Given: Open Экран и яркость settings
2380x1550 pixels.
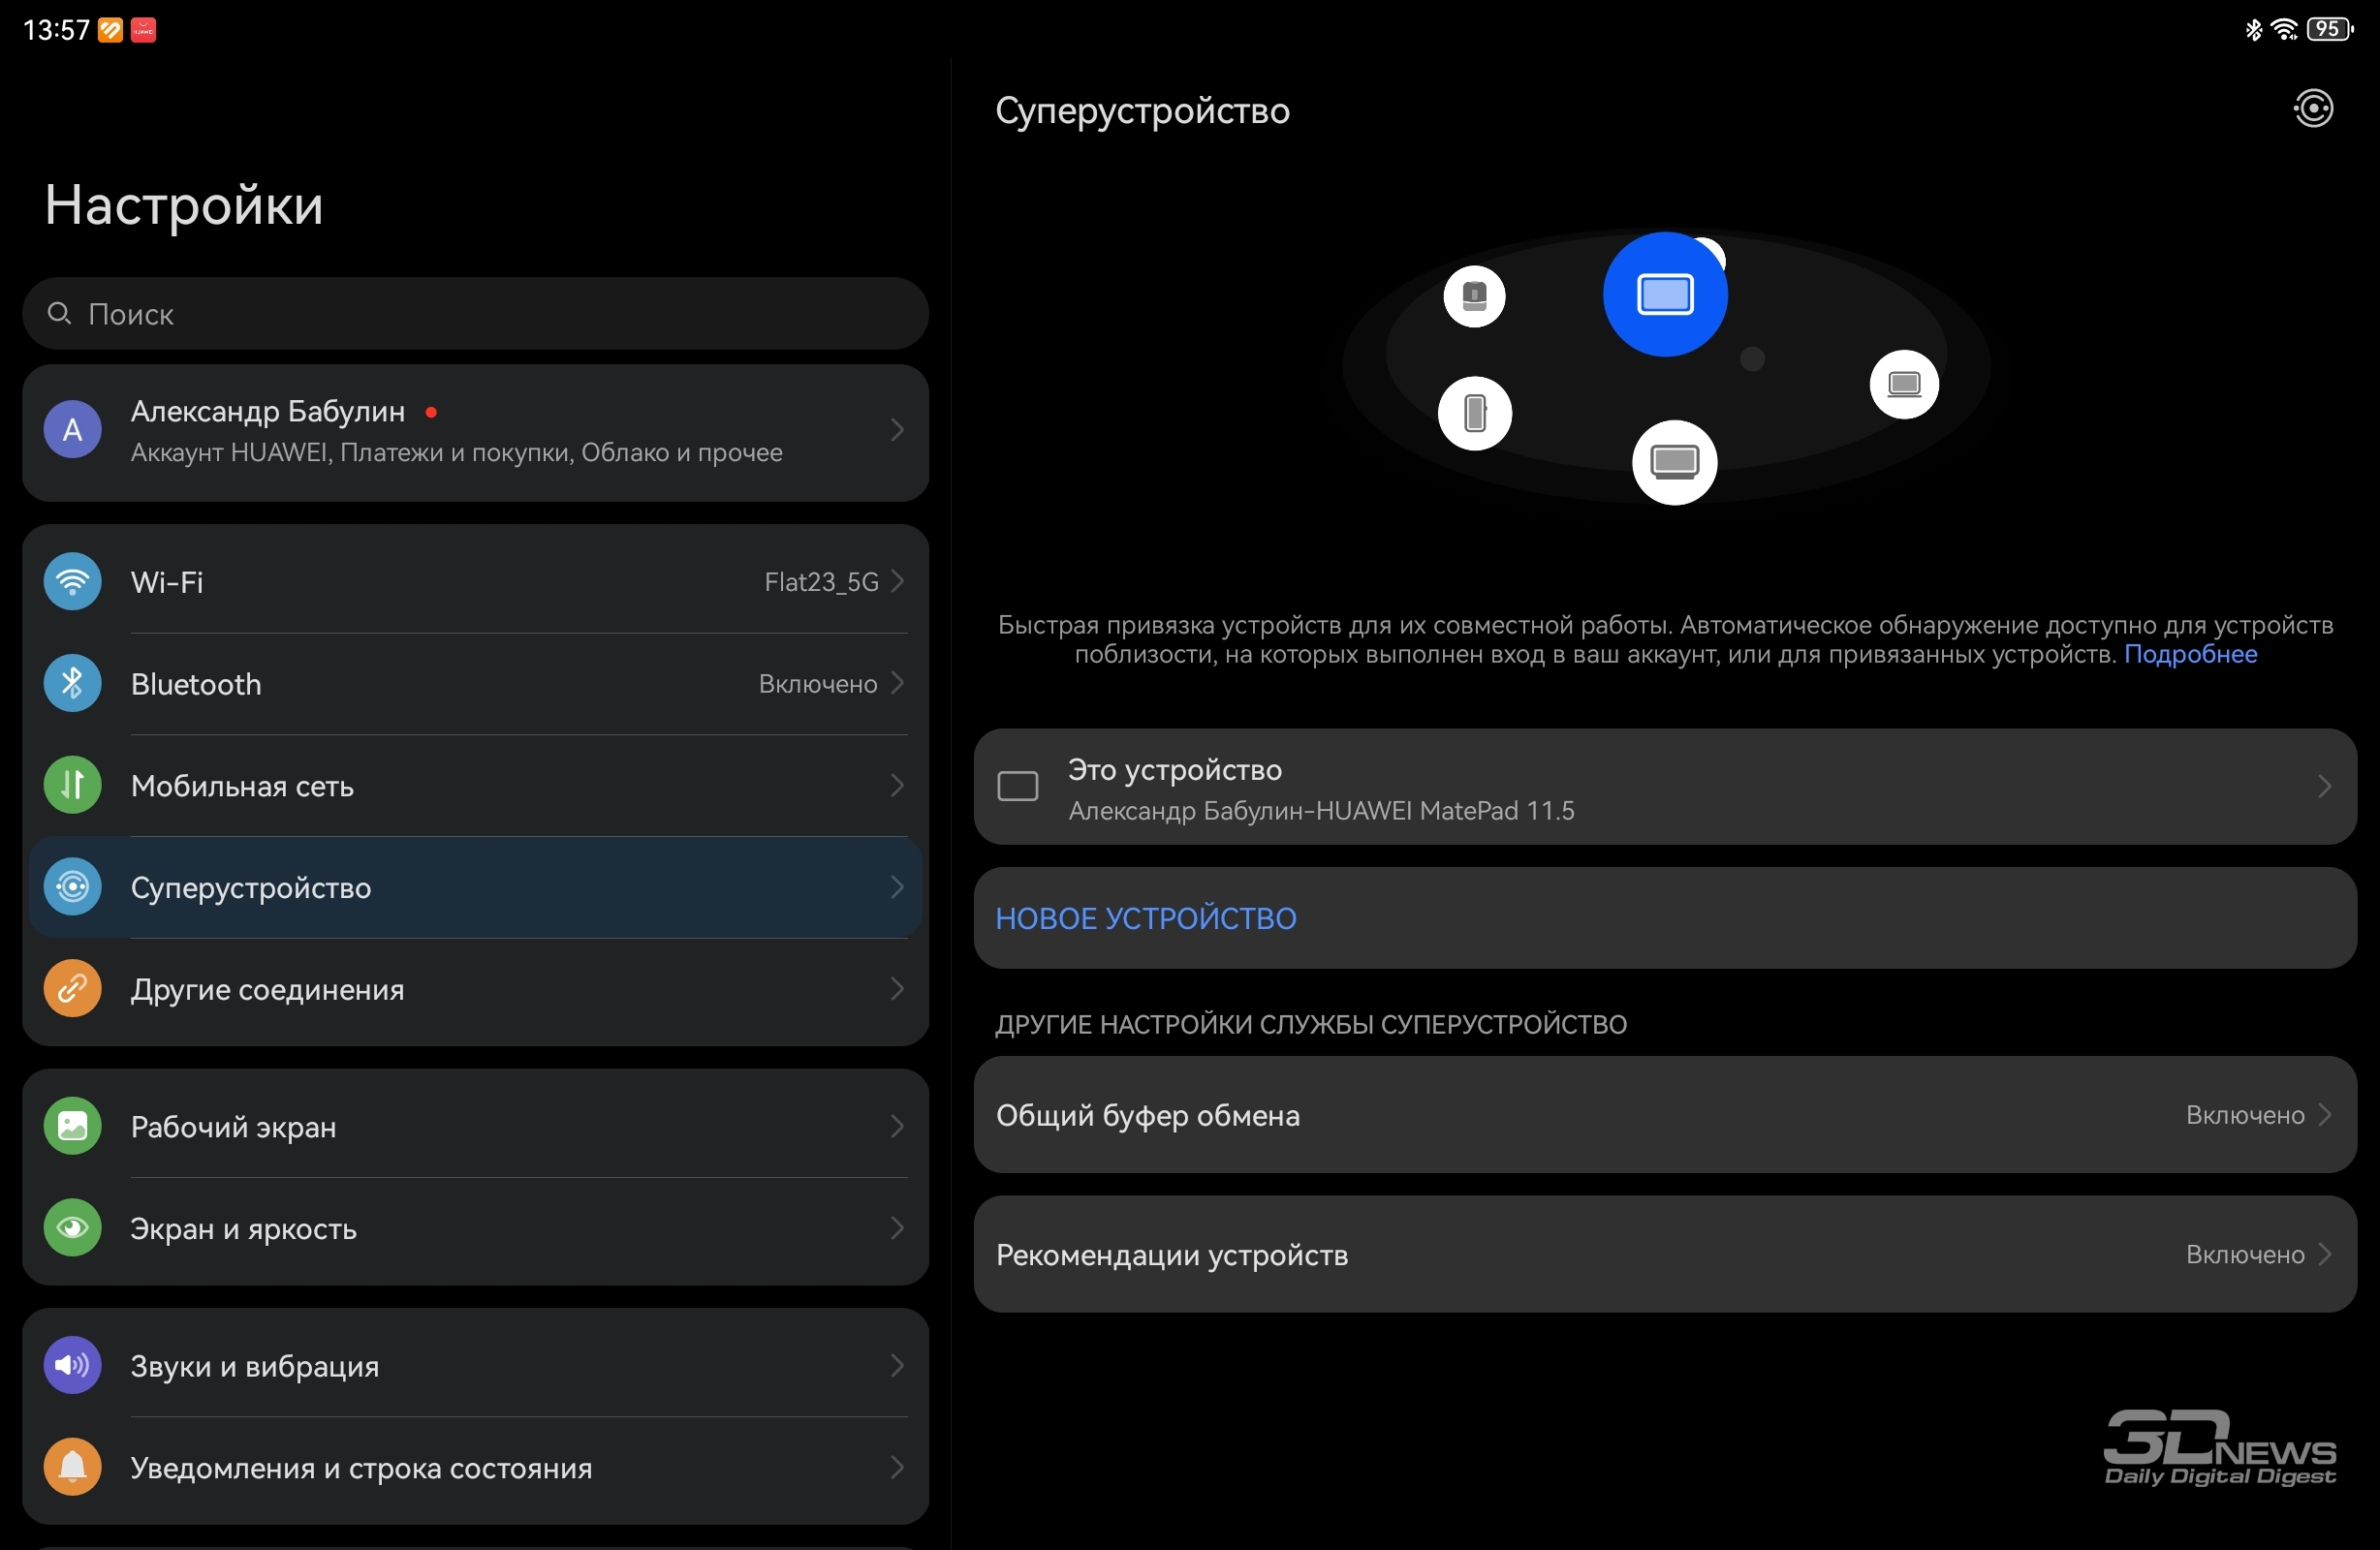Looking at the screenshot, I should (x=475, y=1228).
